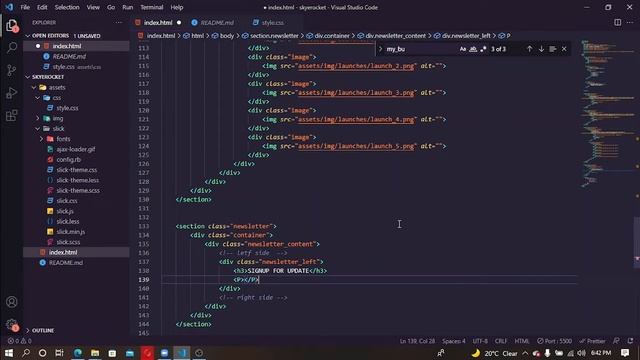Open the Run menu
The image size is (640, 360).
[128, 7]
